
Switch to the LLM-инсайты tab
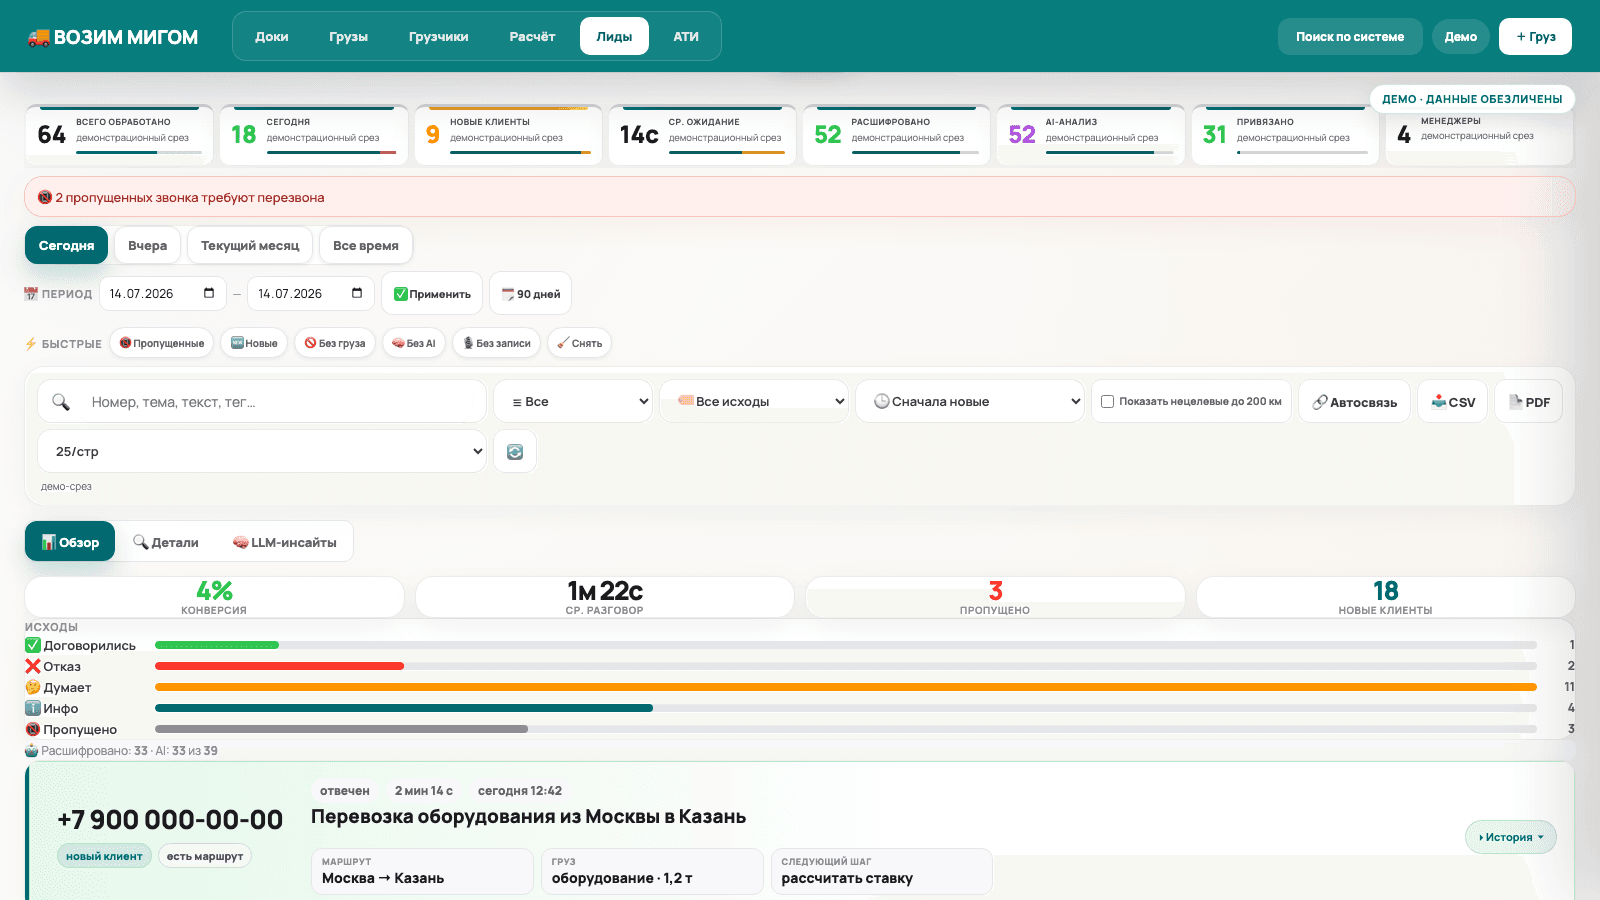point(285,542)
